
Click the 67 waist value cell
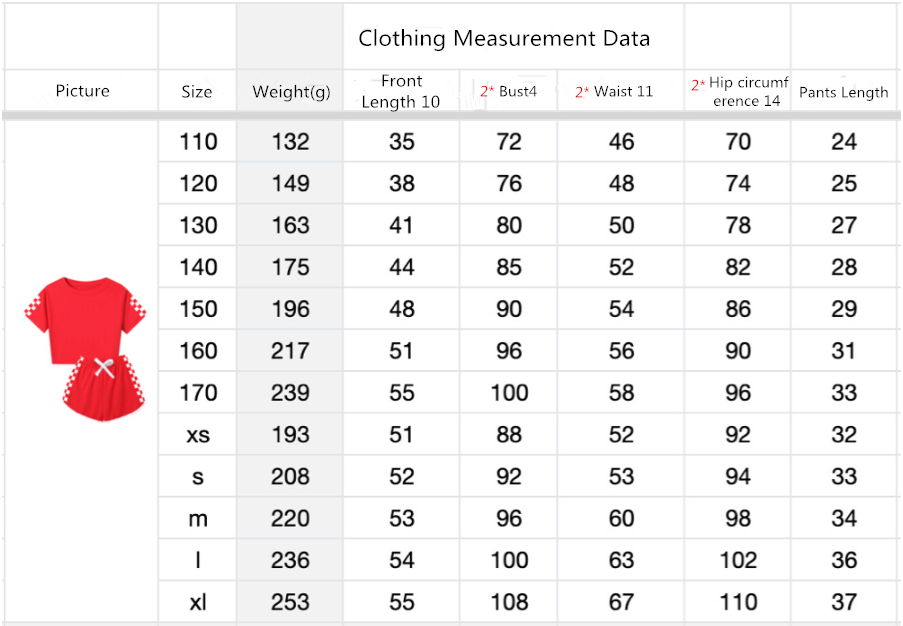621,602
